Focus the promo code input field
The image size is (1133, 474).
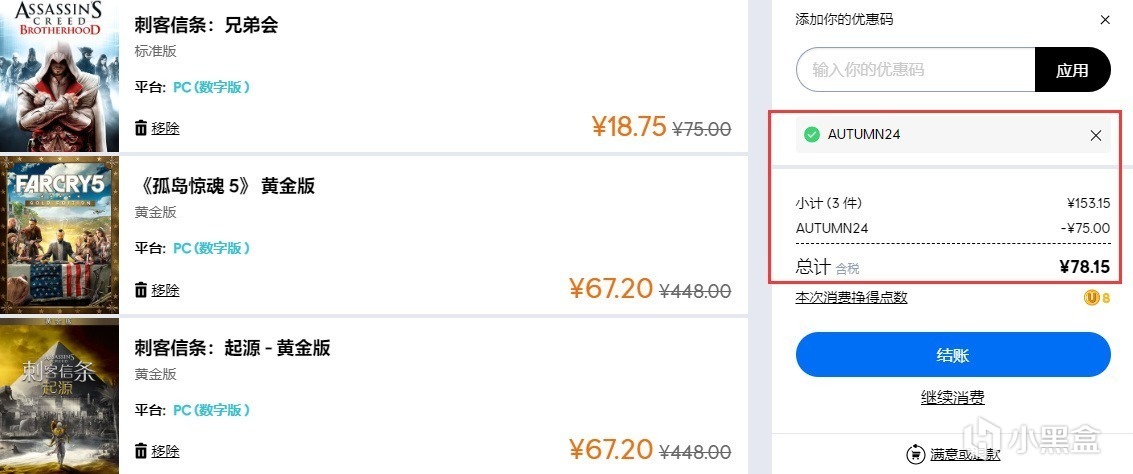coord(915,70)
